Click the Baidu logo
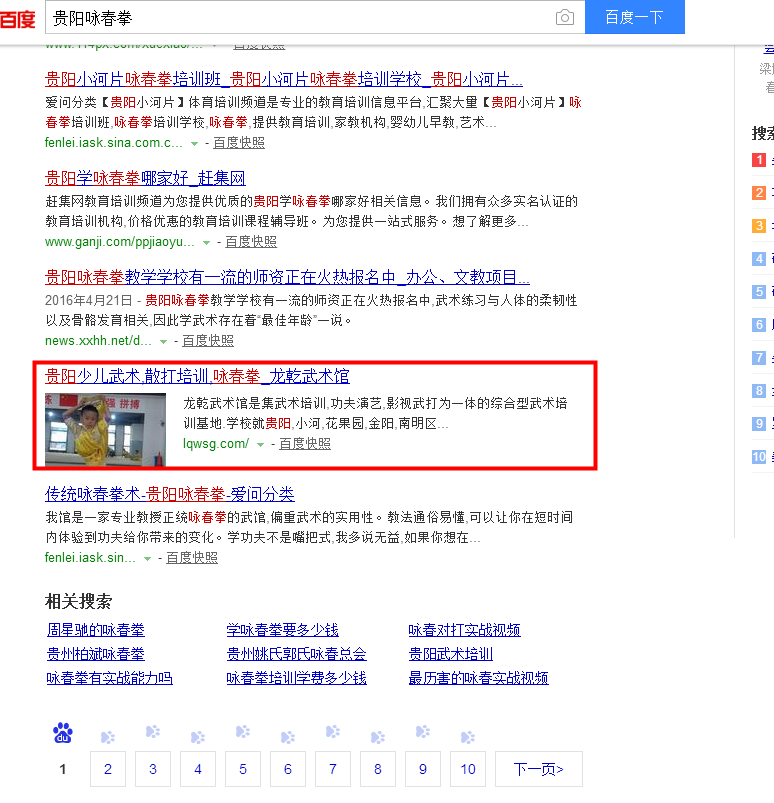774x803 pixels. pyautogui.click(x=17, y=19)
